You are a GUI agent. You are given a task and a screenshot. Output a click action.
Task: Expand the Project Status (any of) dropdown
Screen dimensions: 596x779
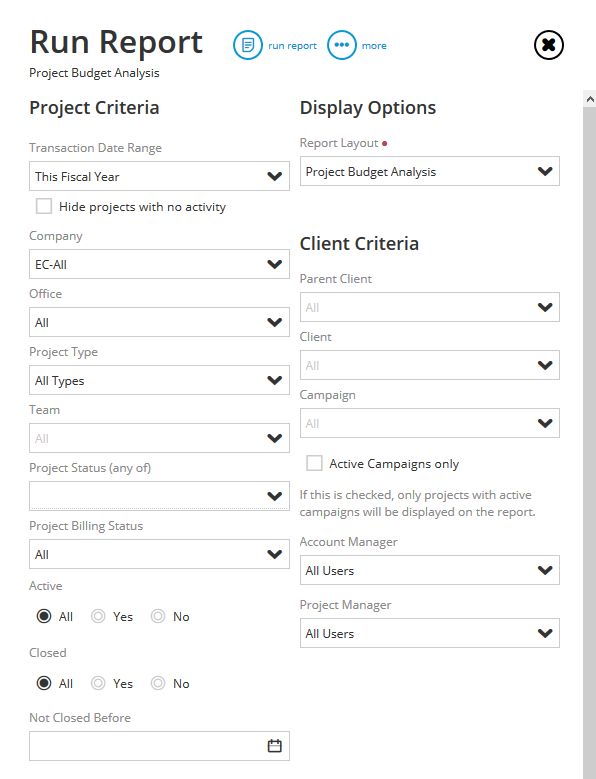tap(159, 496)
